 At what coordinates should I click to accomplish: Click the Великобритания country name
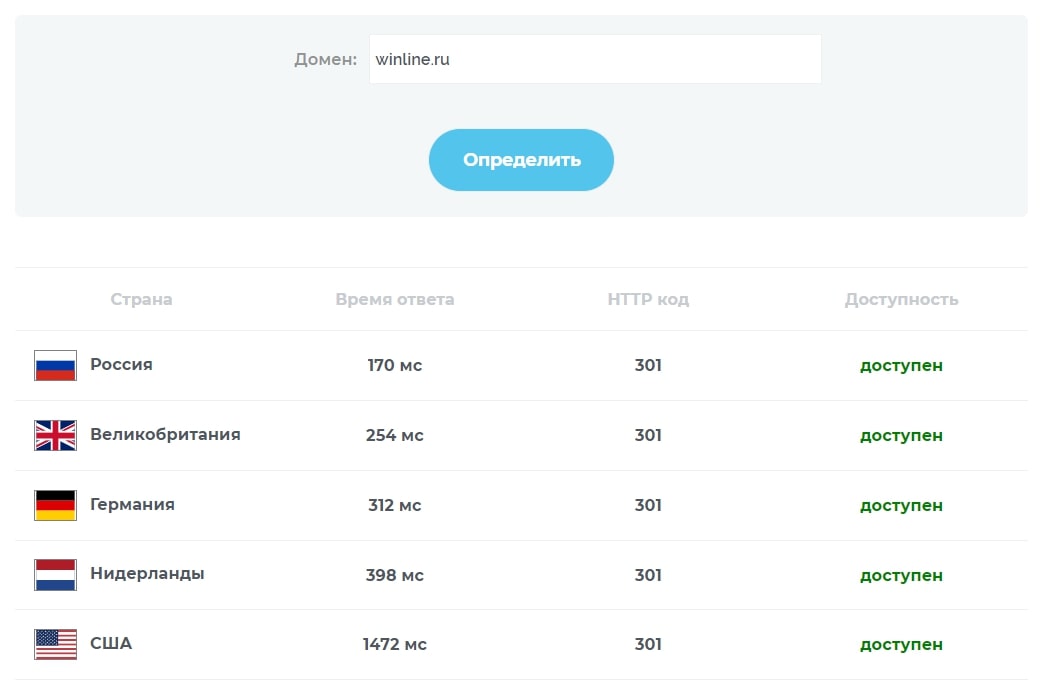click(165, 435)
